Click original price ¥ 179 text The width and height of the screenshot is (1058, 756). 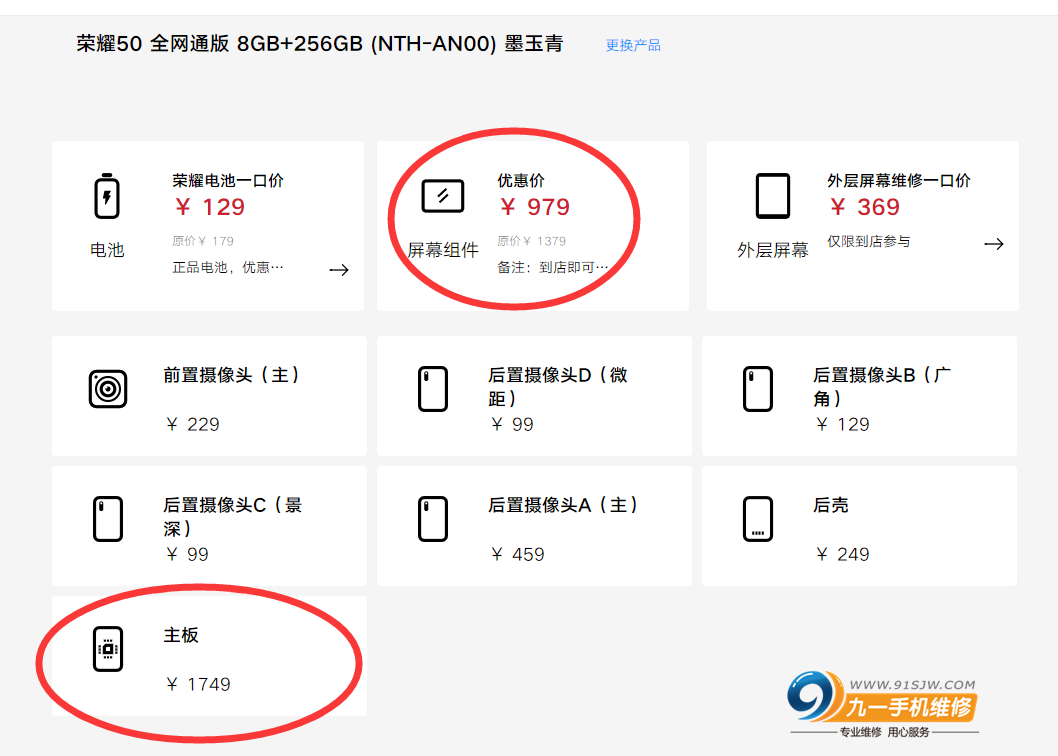click(203, 241)
